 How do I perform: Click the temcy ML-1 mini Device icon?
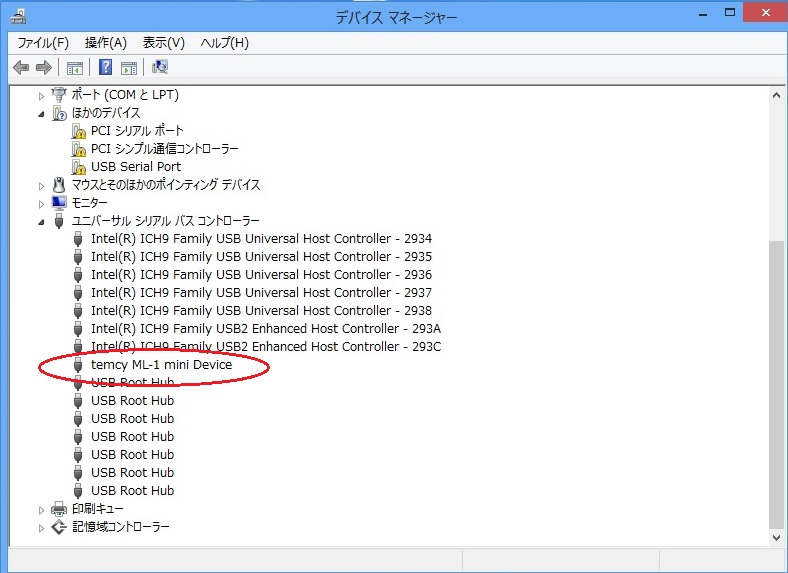tap(78, 365)
